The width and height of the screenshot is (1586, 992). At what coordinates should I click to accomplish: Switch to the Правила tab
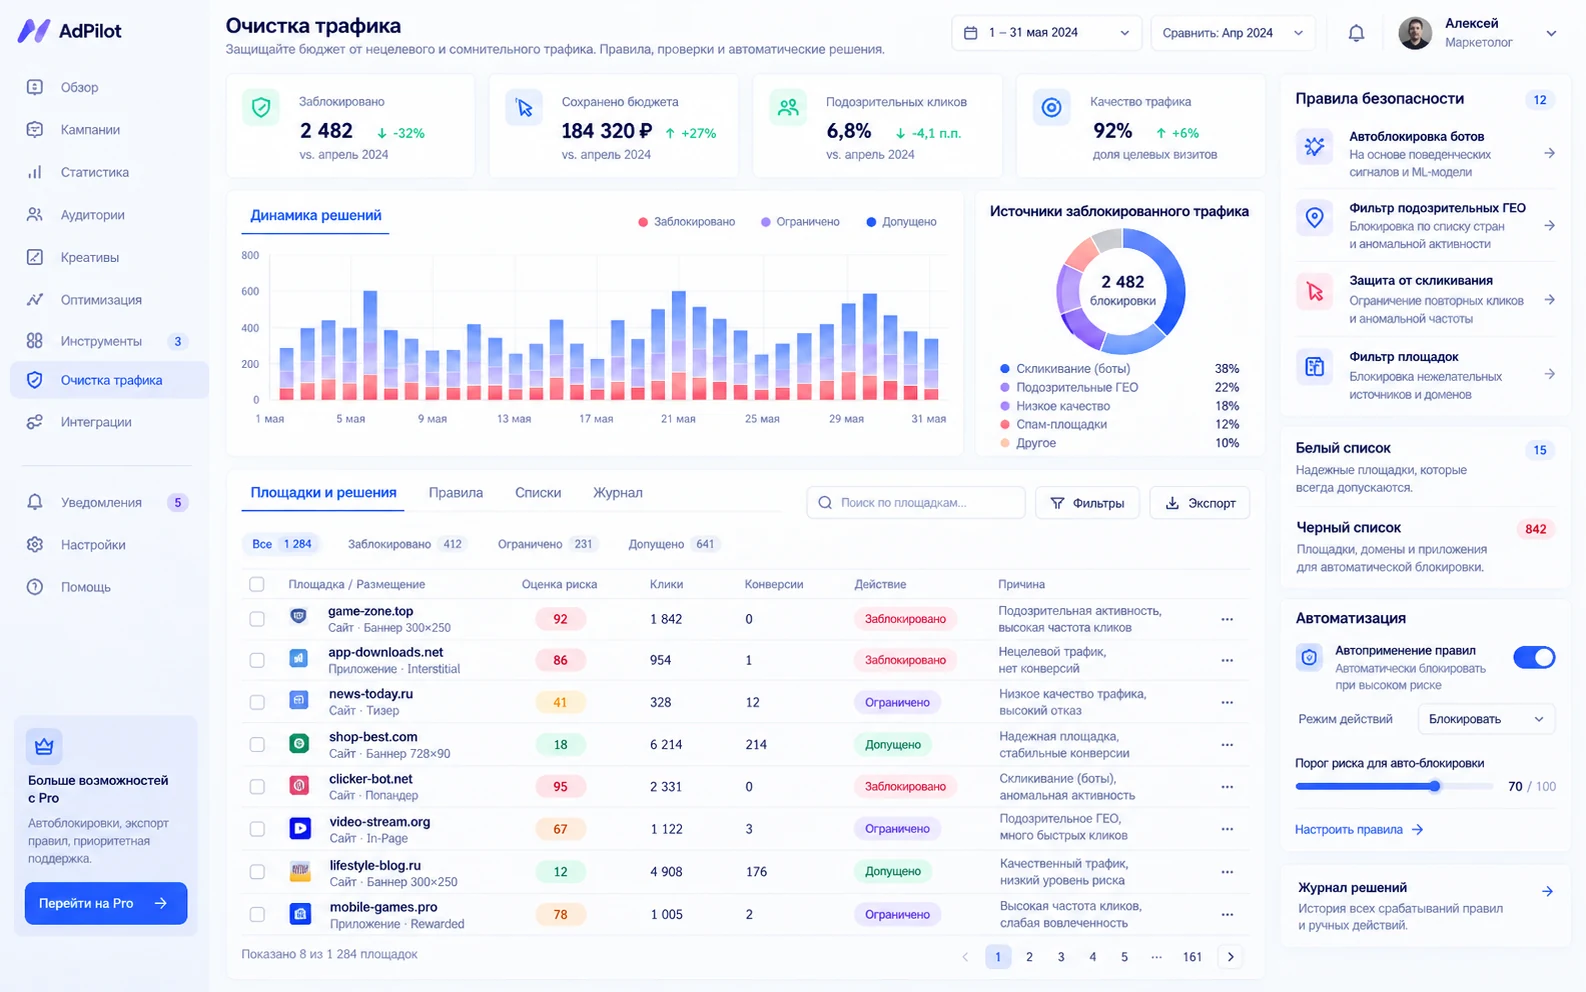pyautogui.click(x=456, y=493)
